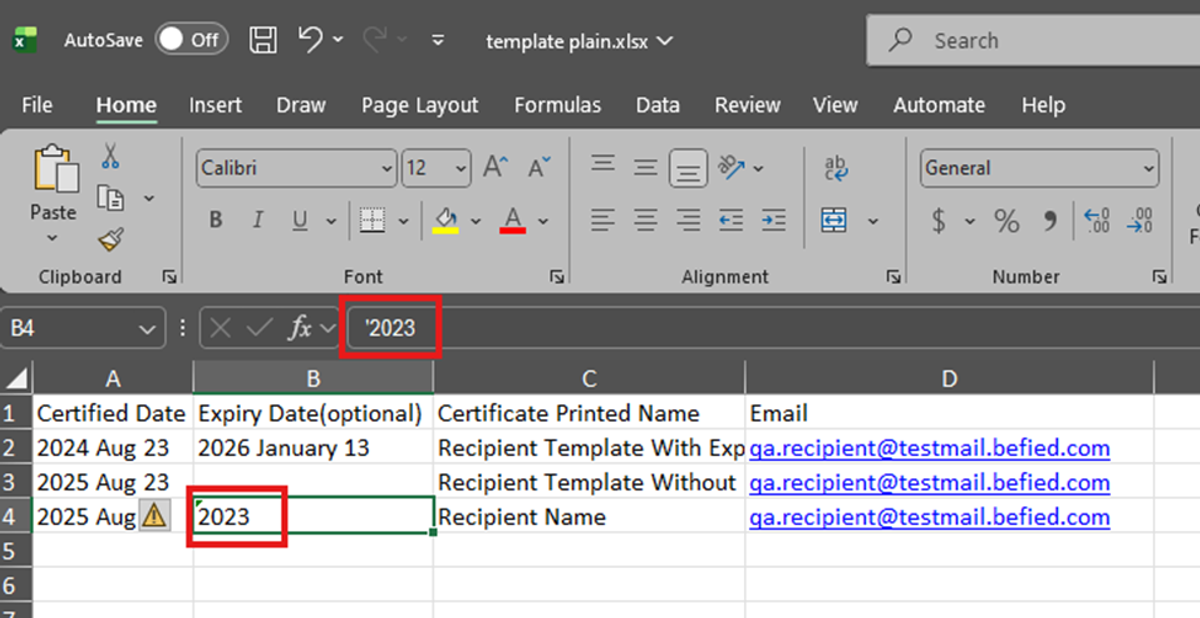Align text left
The image size is (1200, 618).
click(x=602, y=219)
